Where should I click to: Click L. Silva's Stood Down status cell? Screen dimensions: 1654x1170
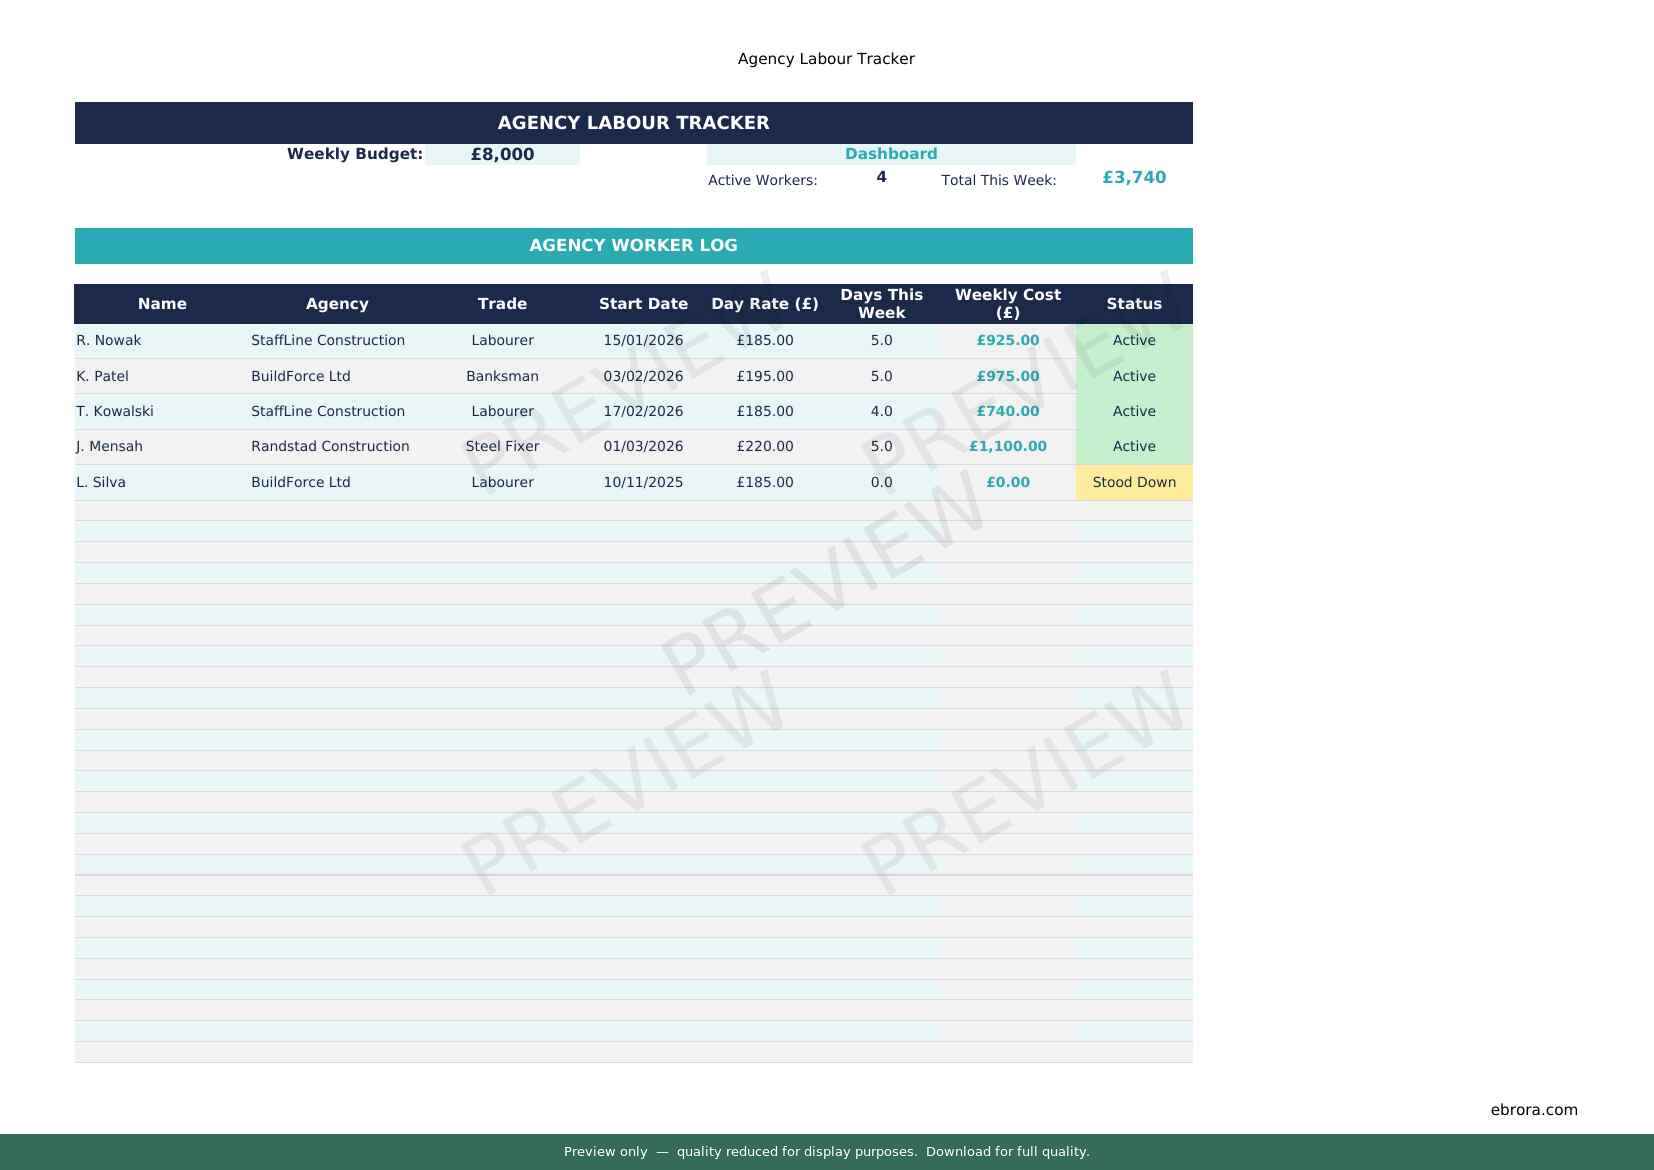(x=1133, y=483)
